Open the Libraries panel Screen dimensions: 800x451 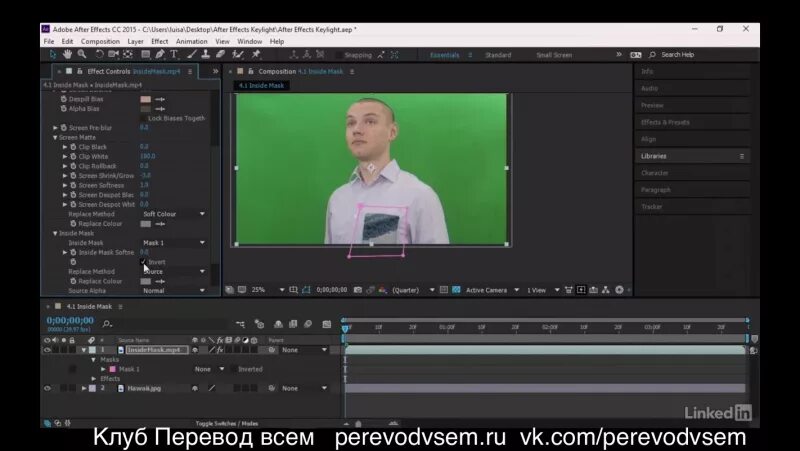tap(654, 156)
